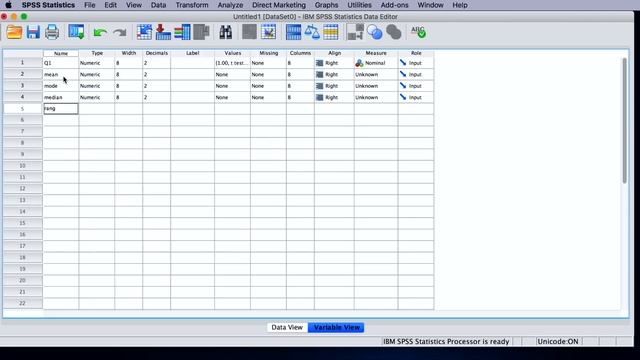Open the Utilities menu
640x360 pixels.
(359, 5)
